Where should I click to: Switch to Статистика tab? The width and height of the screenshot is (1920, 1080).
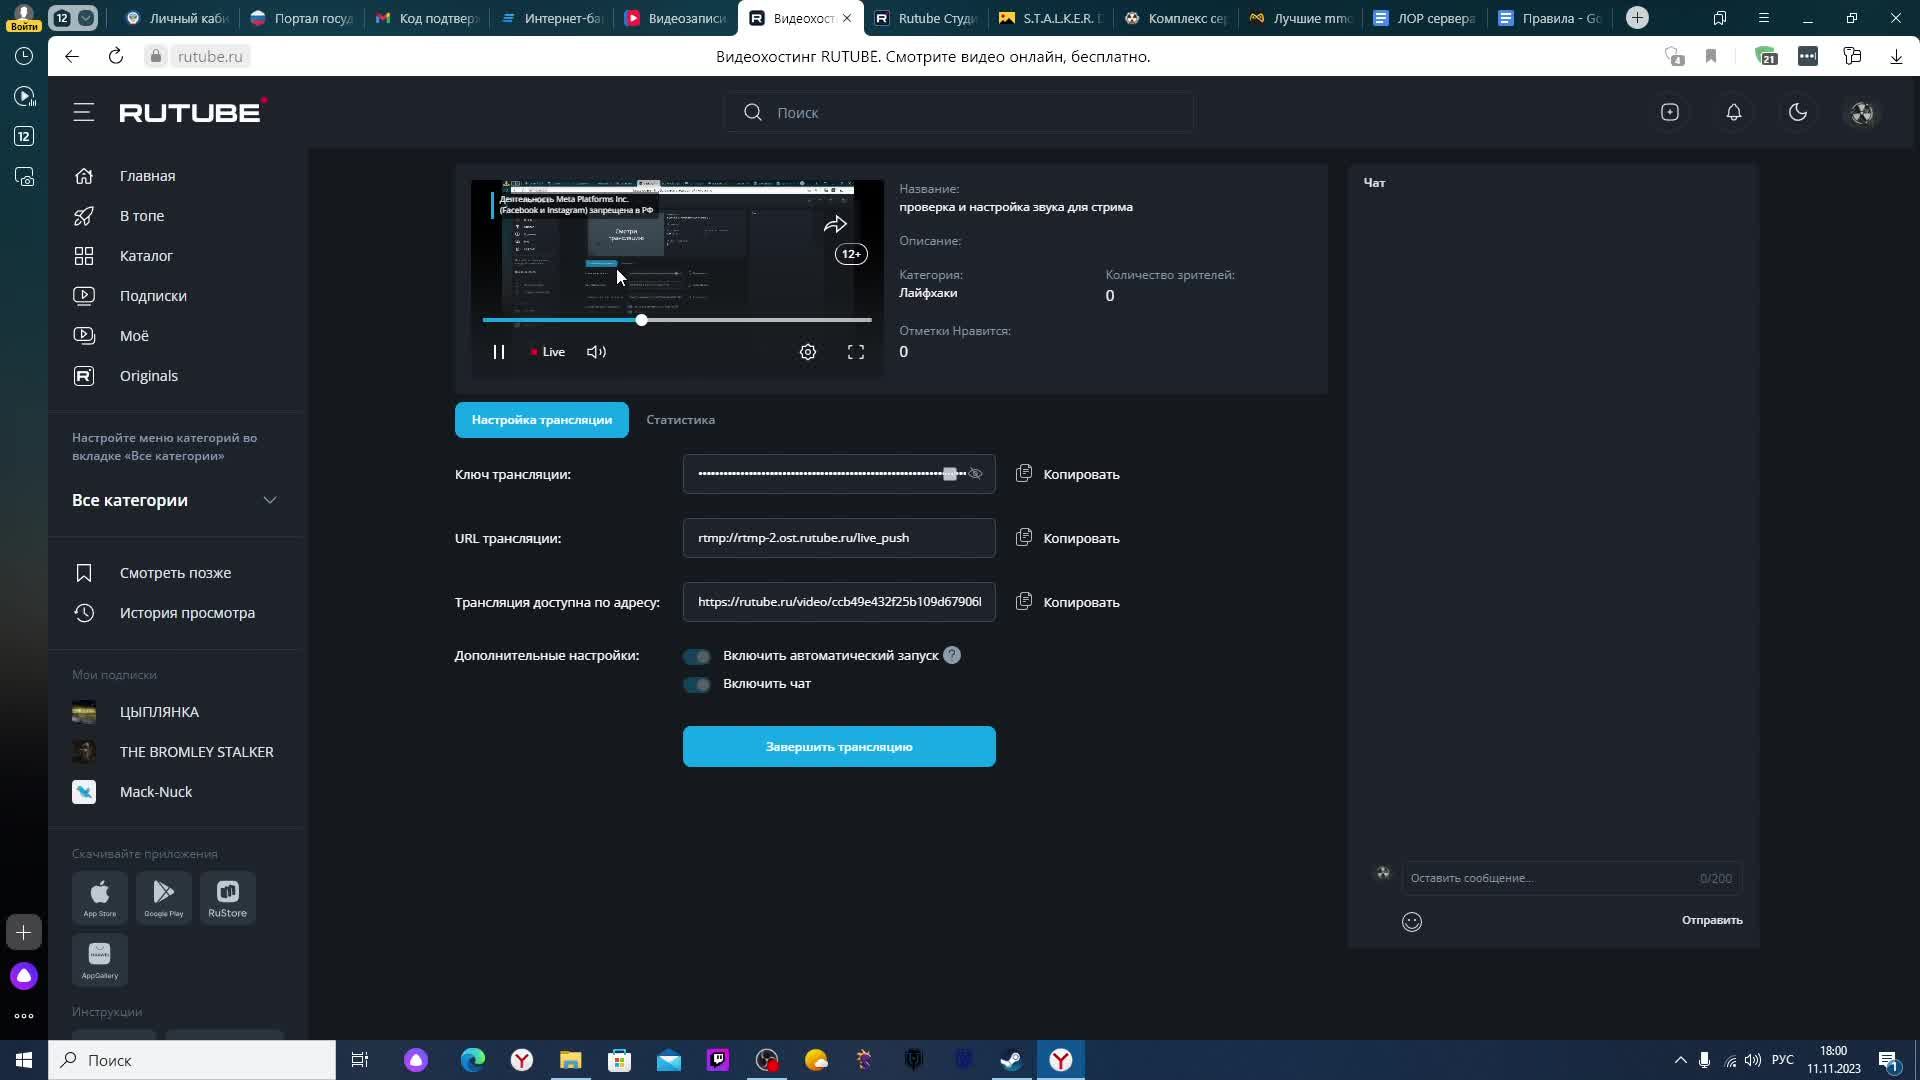coord(680,420)
